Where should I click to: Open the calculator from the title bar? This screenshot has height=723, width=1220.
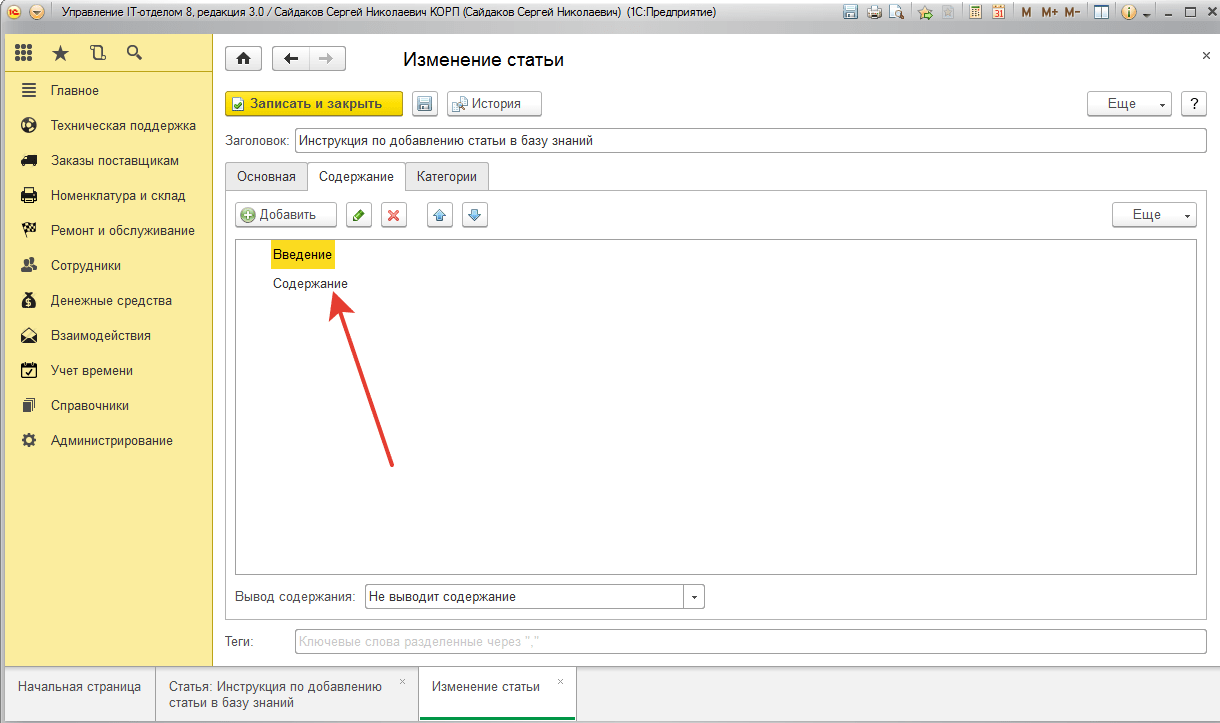coord(975,13)
